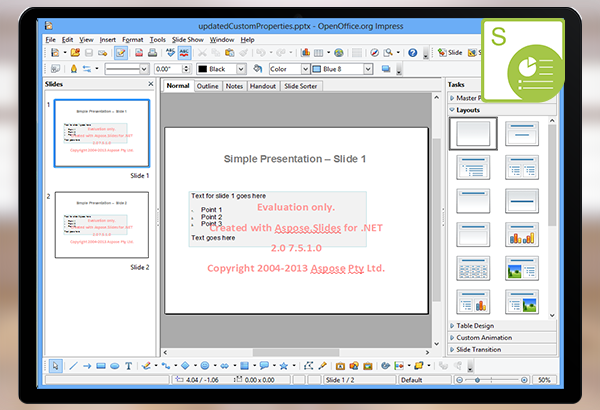This screenshot has width=600, height=410.
Task: Click the Slide button in toolbar
Action: pyautogui.click(x=450, y=52)
